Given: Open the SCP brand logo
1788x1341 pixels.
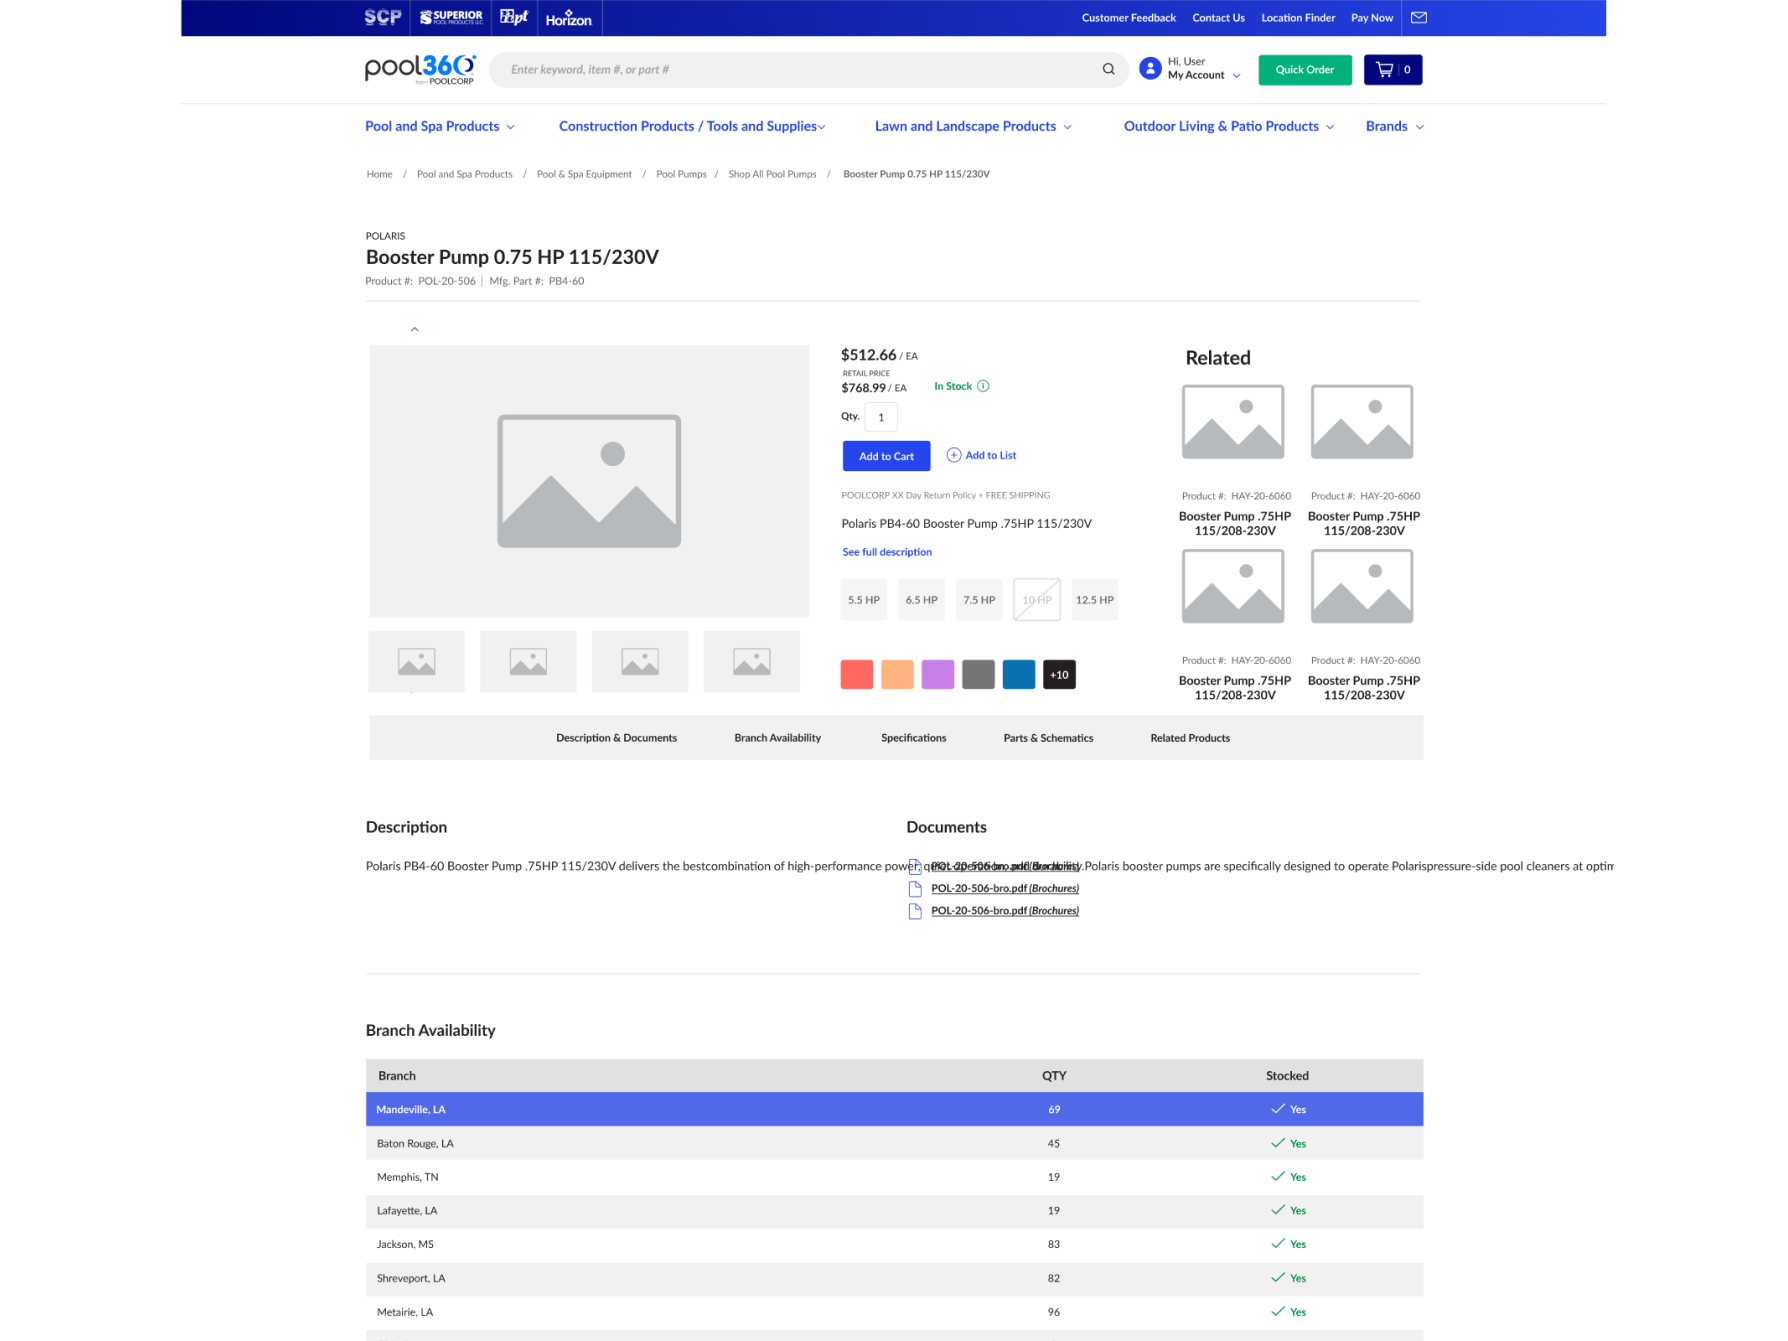Looking at the screenshot, I should pos(383,17).
